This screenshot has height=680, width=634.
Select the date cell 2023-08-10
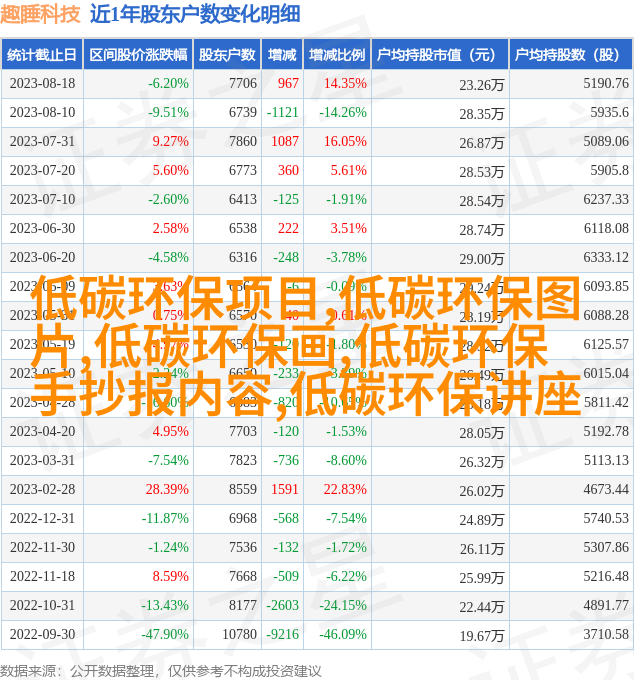coord(42,112)
